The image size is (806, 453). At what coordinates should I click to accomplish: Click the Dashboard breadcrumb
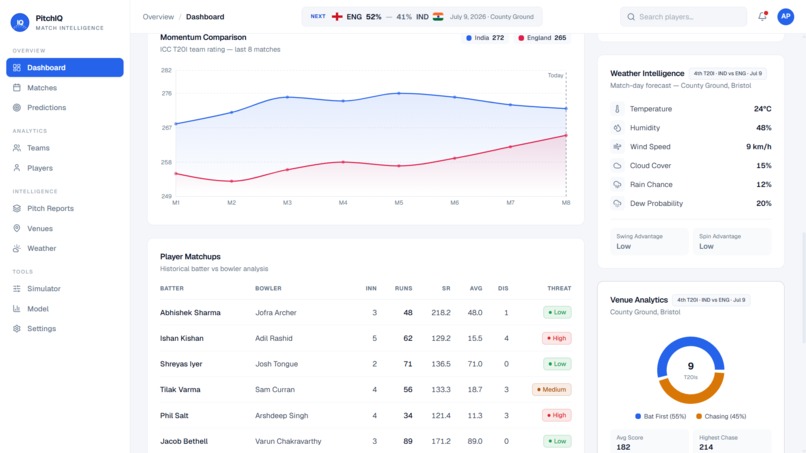[205, 17]
